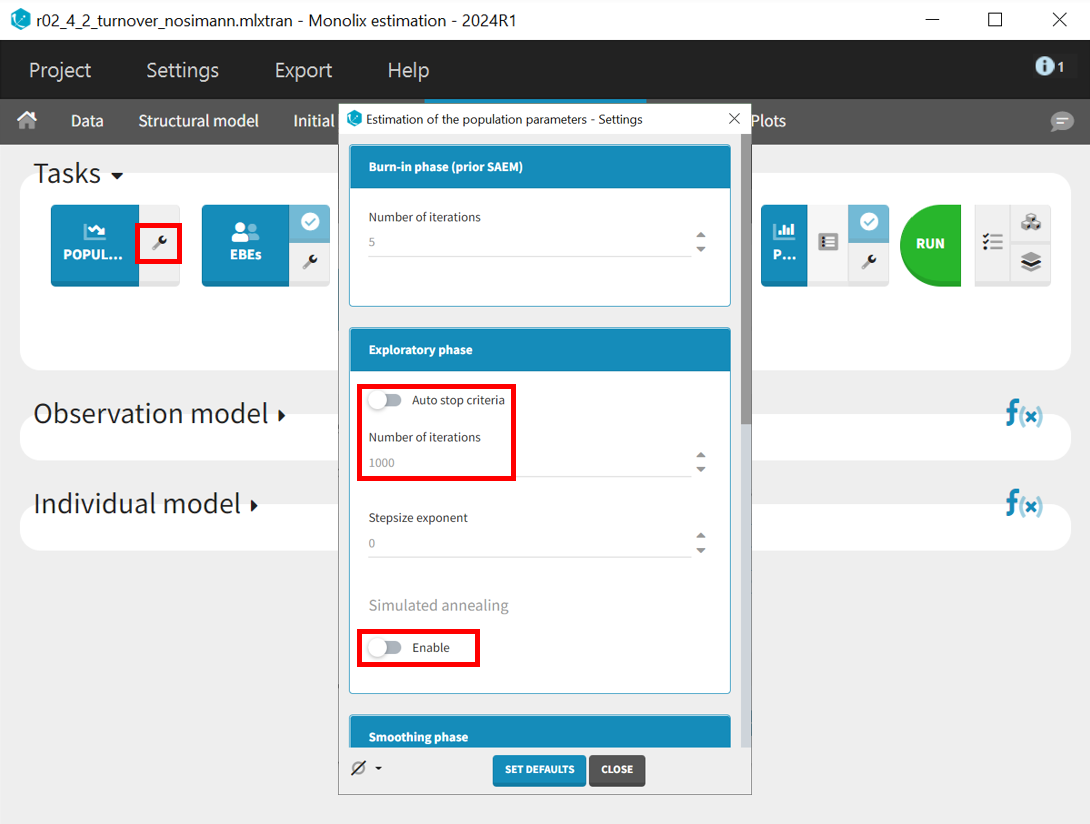Click the Individual model formula icon
Screen dimensions: 1090x824
click(x=1023, y=503)
